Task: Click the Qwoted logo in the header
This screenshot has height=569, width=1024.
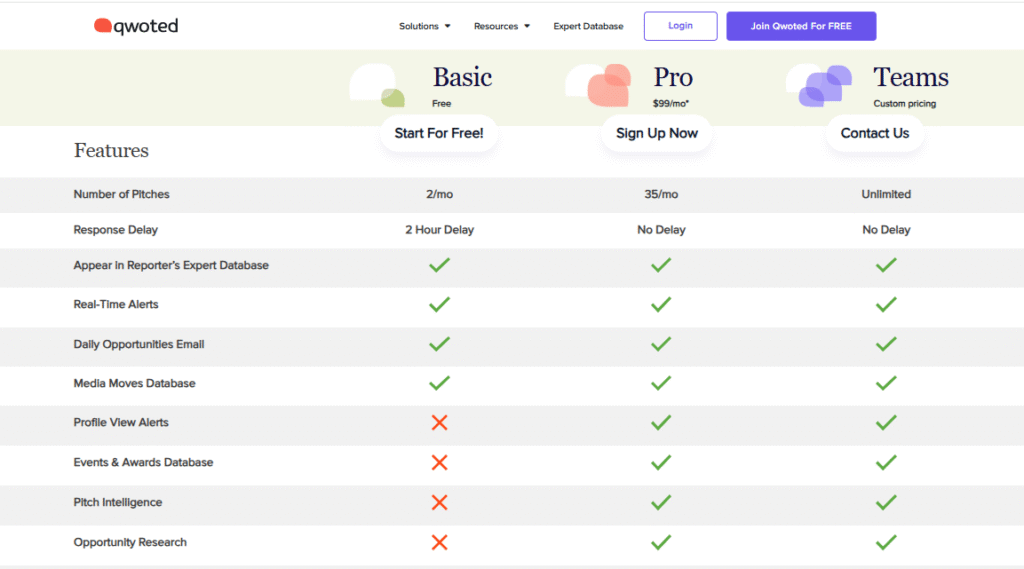Action: pyautogui.click(x=136, y=26)
